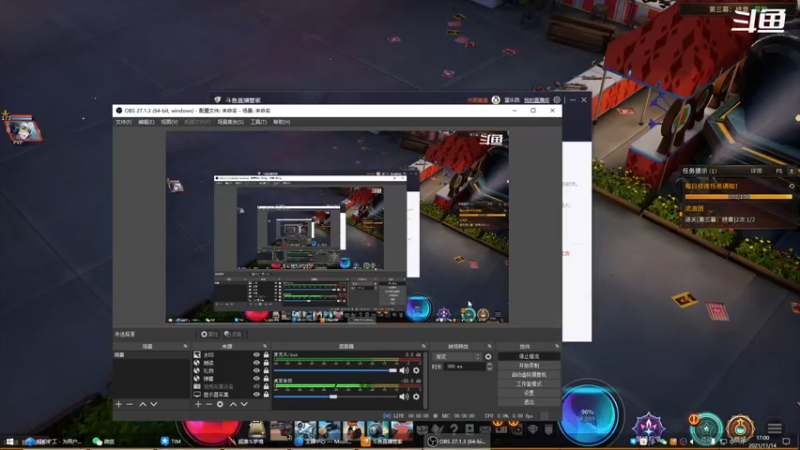800x450 pixels.
Task: Open 设置 settings button in Controls
Action: click(529, 393)
